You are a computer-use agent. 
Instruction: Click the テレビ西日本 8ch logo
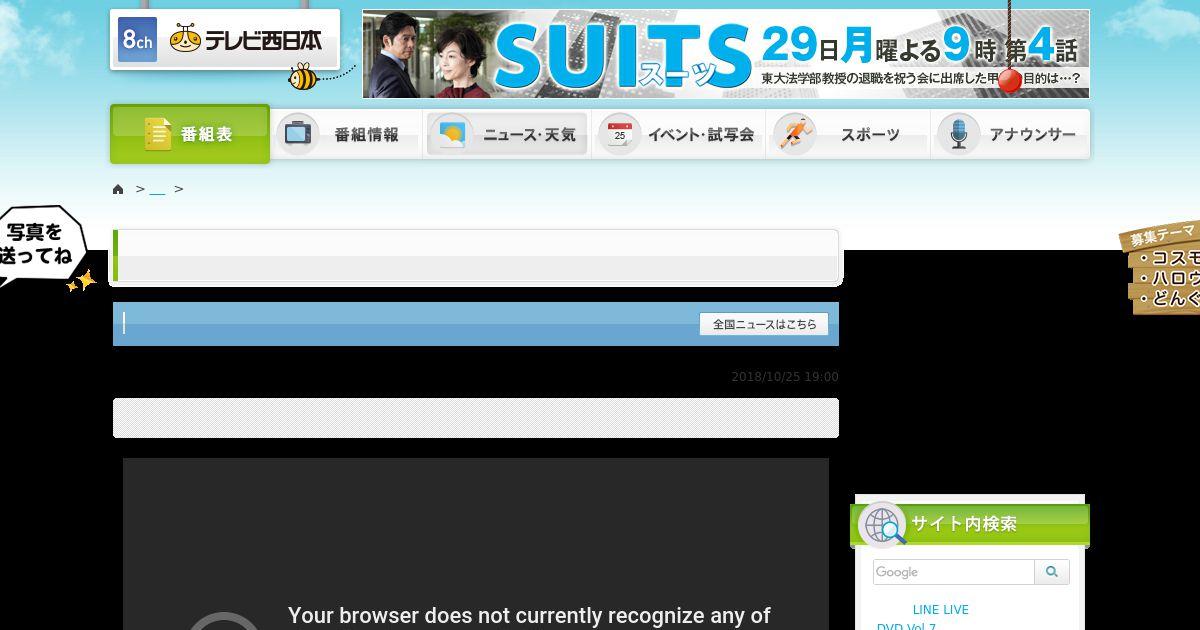(x=224, y=40)
